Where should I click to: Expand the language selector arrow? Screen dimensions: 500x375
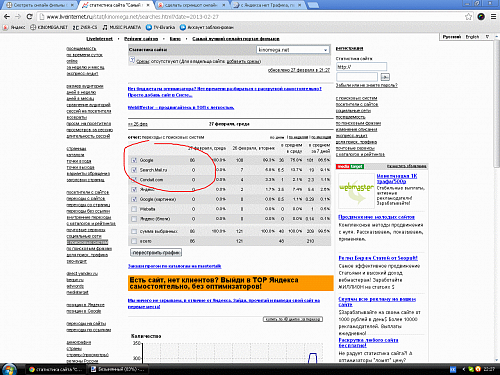(x=487, y=37)
